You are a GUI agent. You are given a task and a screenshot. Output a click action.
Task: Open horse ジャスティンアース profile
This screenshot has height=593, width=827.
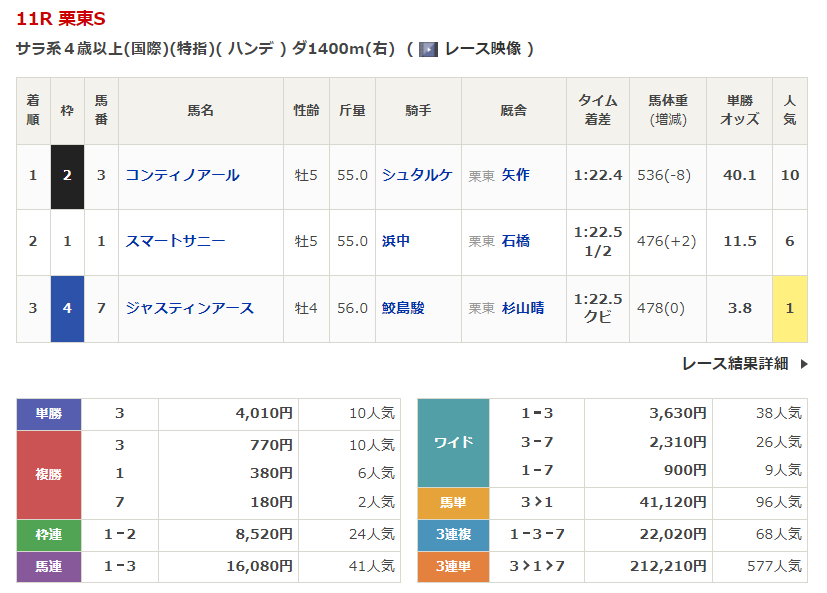(189, 308)
